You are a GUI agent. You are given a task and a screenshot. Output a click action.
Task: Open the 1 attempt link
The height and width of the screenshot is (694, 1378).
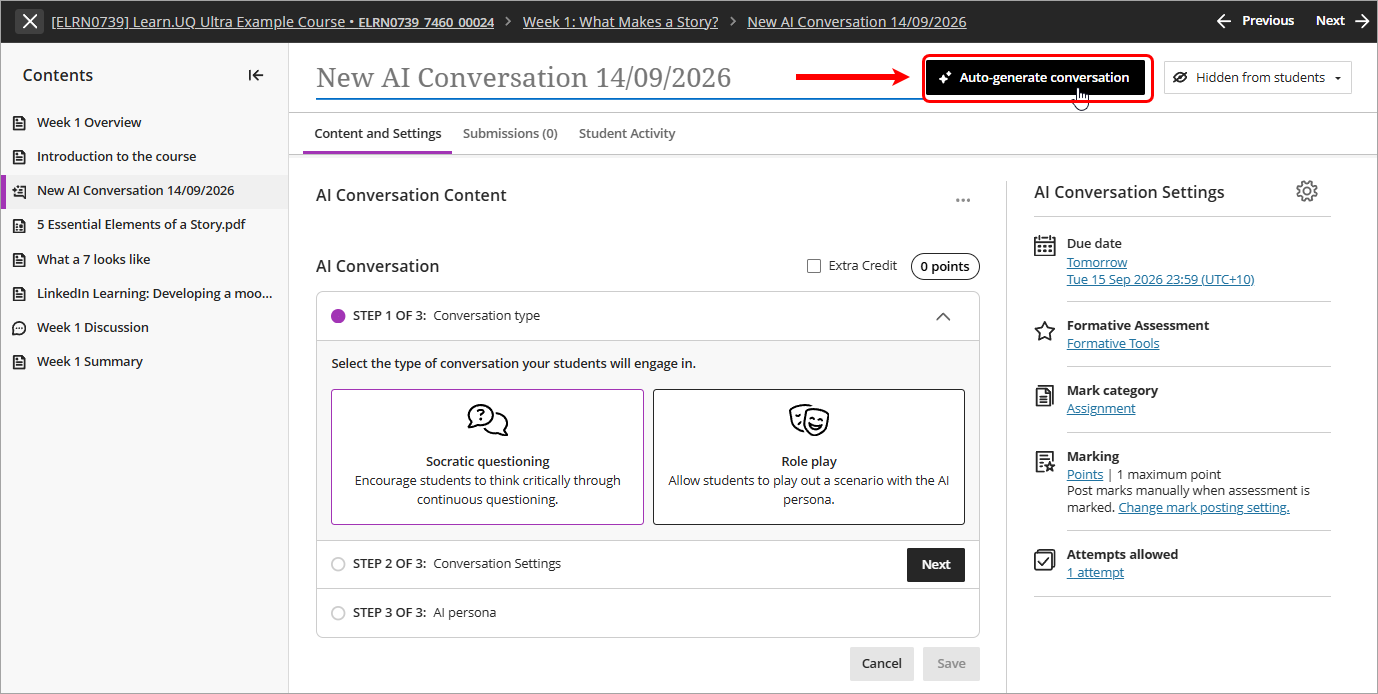[x=1095, y=573]
